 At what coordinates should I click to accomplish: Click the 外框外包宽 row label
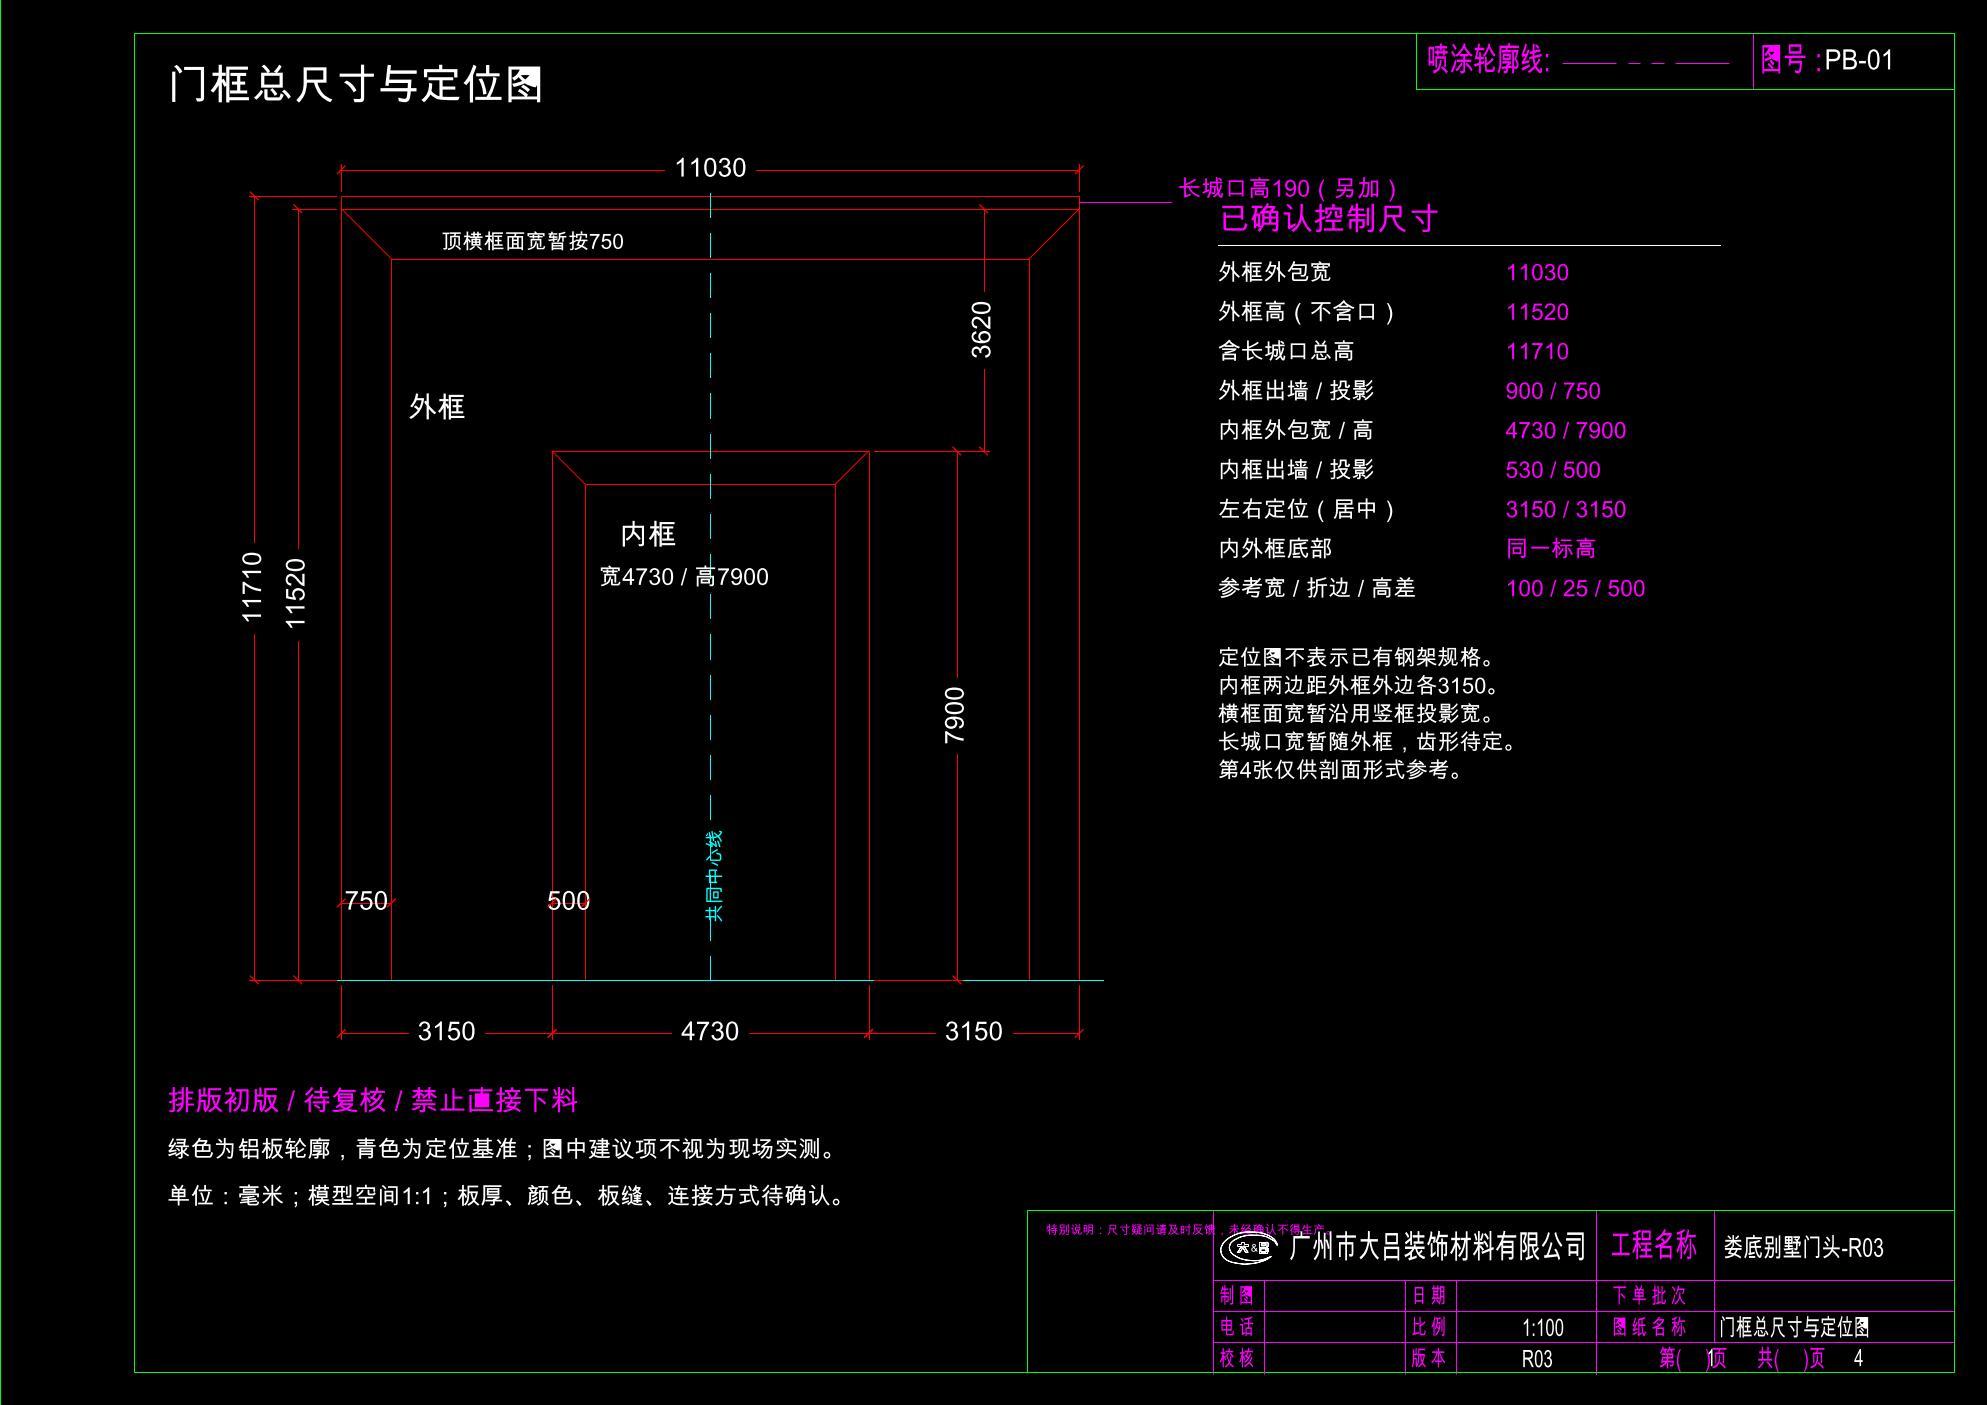tap(1275, 272)
